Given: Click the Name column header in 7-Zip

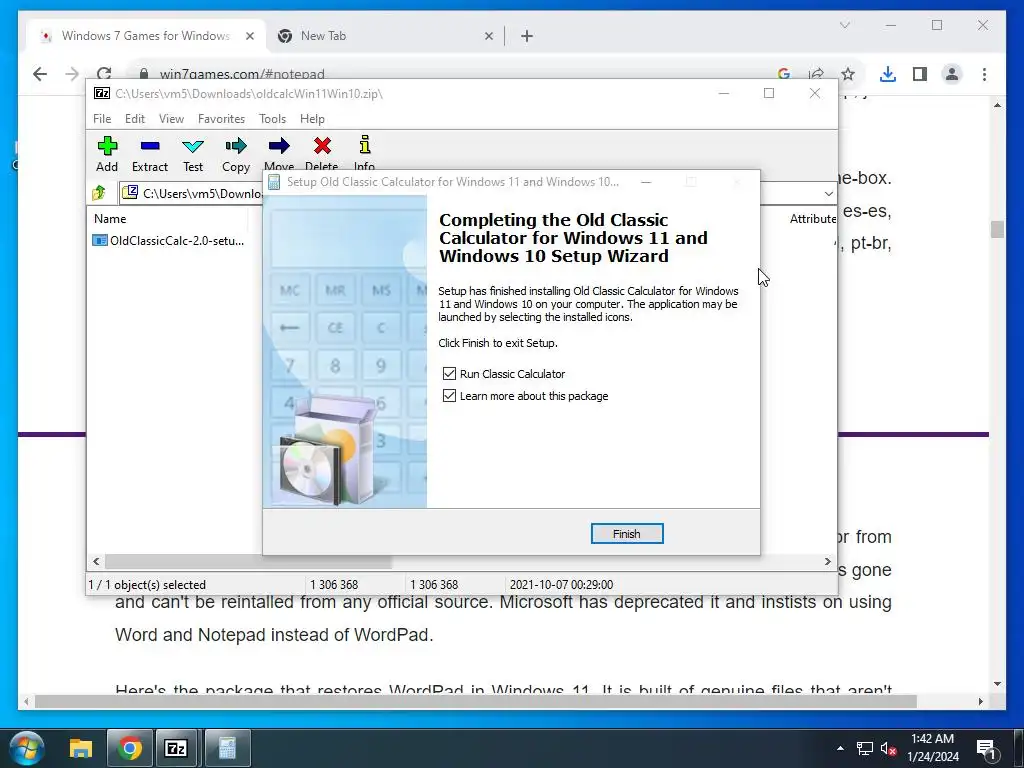Looking at the screenshot, I should (110, 219).
